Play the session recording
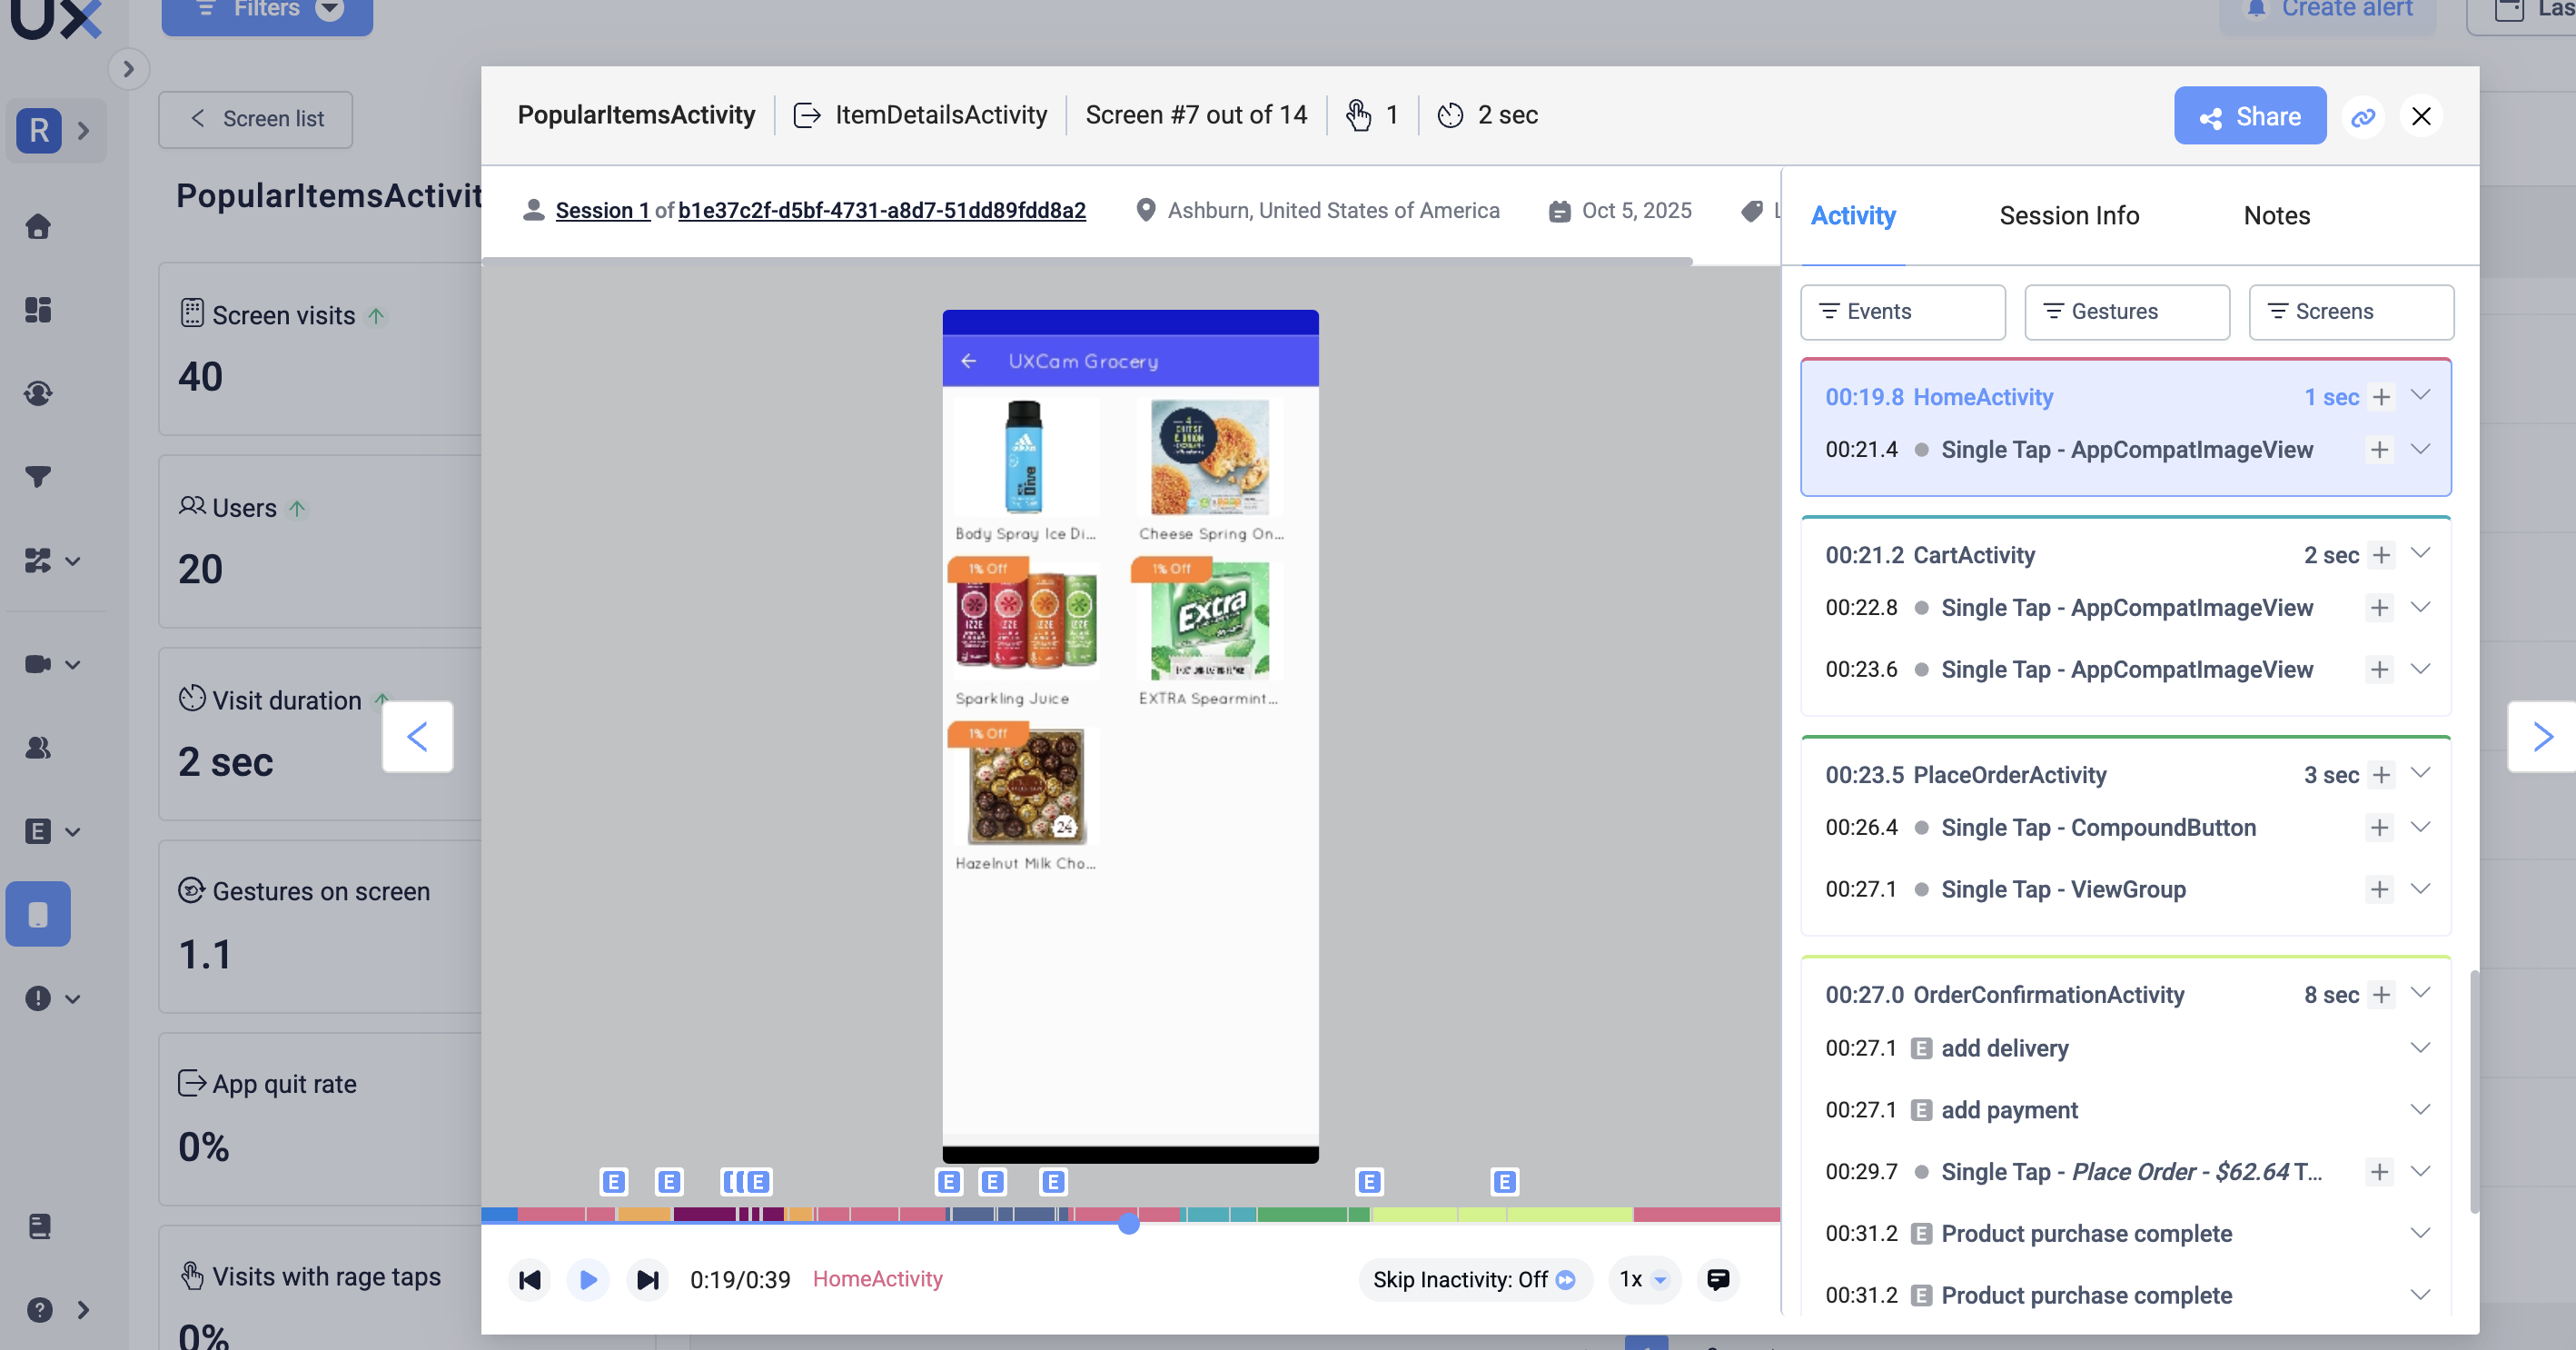This screenshot has height=1350, width=2576. click(588, 1279)
